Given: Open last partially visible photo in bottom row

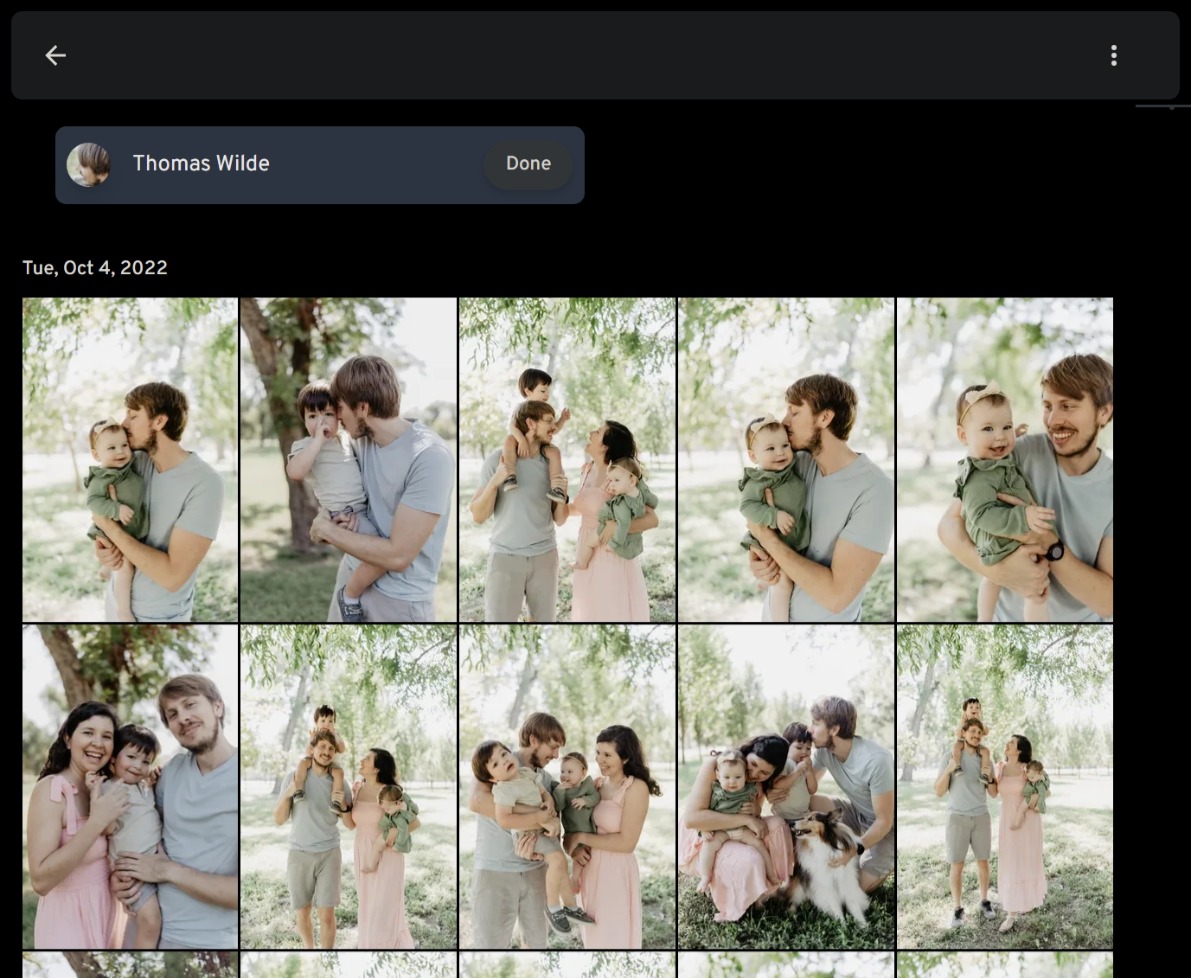Looking at the screenshot, I should tap(1004, 965).
